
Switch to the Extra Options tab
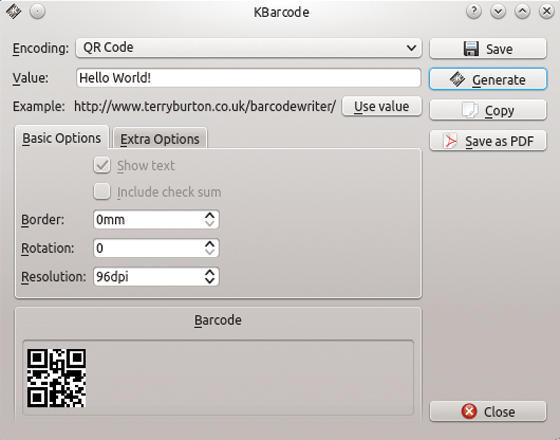coord(160,139)
